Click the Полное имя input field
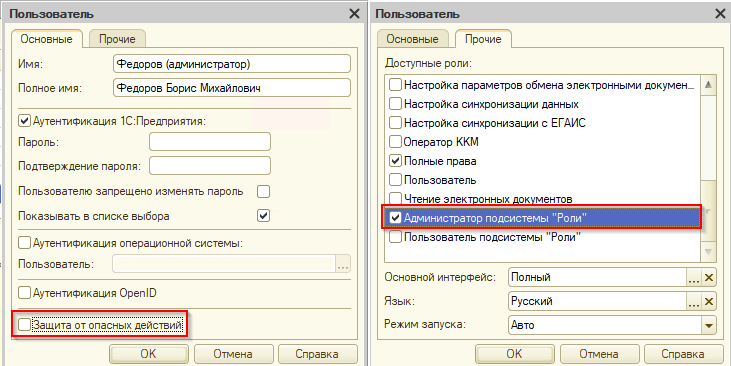This screenshot has height=366, width=731. click(x=232, y=88)
